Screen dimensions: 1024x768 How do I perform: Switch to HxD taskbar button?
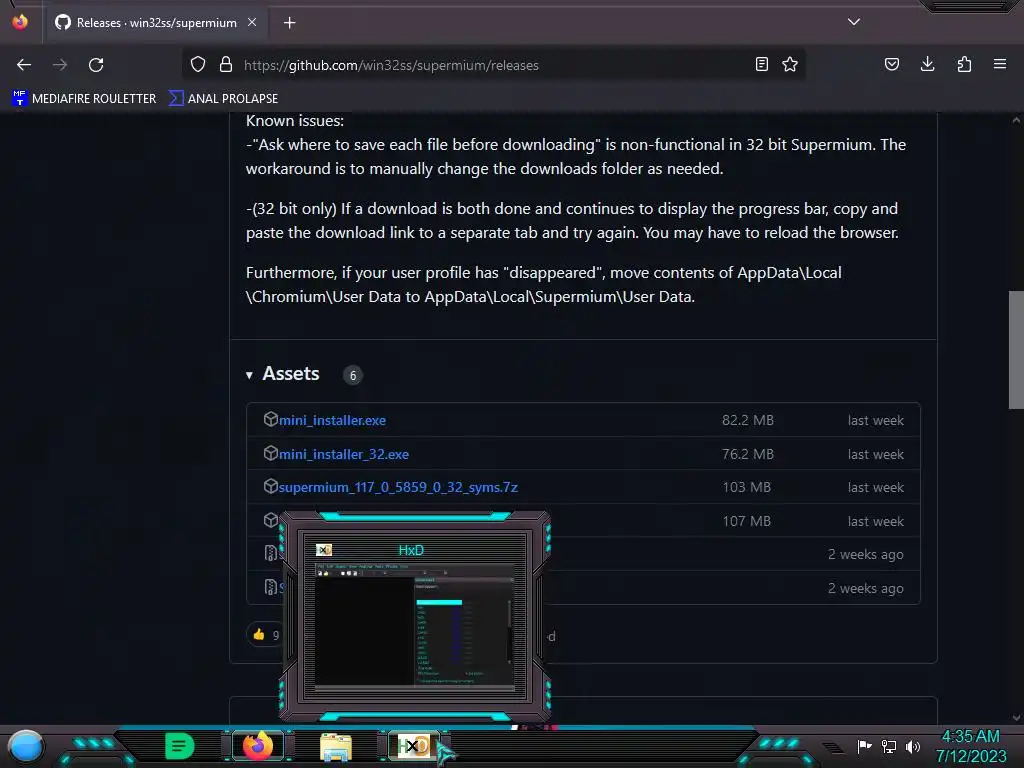pyautogui.click(x=415, y=746)
